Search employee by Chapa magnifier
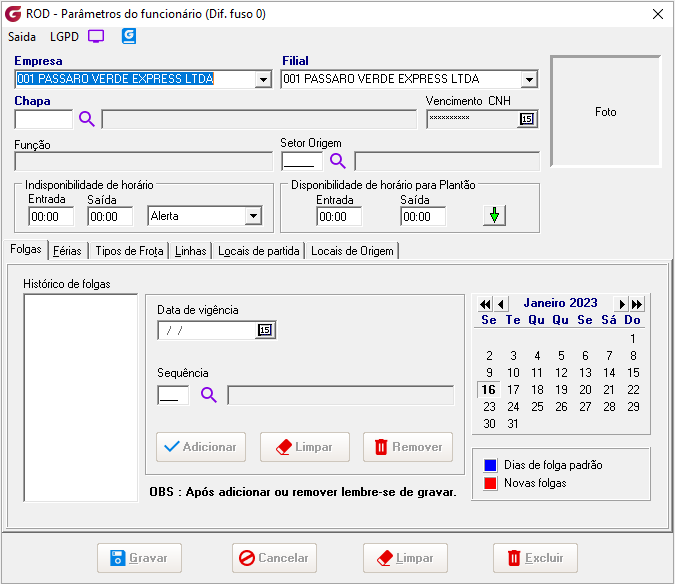 (x=87, y=118)
